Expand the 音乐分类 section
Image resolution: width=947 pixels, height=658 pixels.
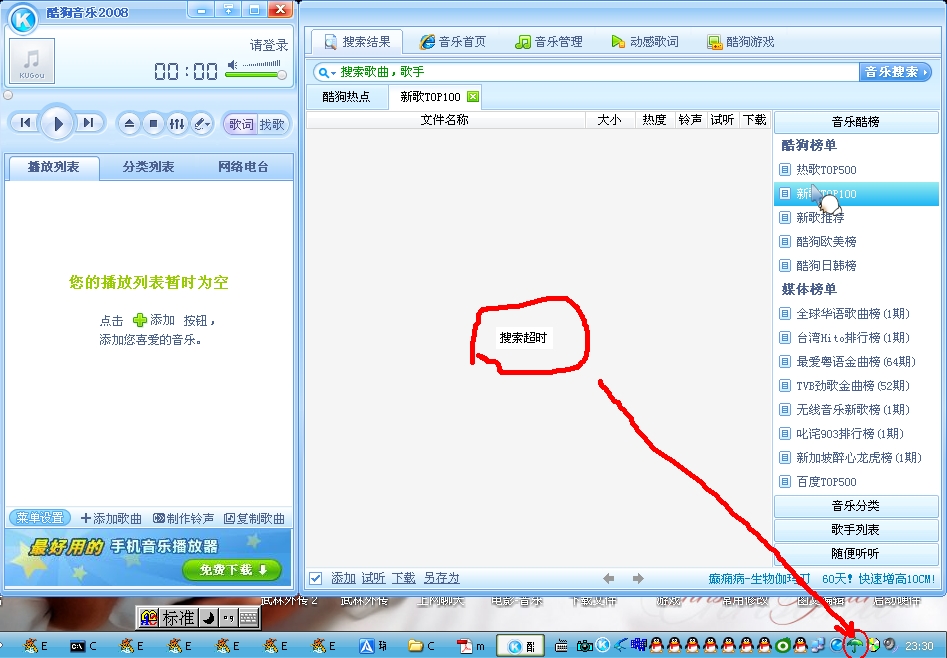[855, 506]
